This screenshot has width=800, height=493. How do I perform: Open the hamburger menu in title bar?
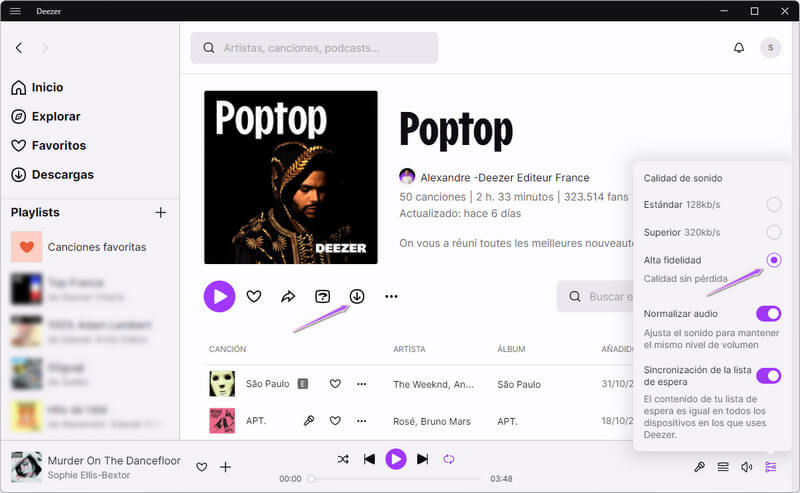pyautogui.click(x=15, y=11)
